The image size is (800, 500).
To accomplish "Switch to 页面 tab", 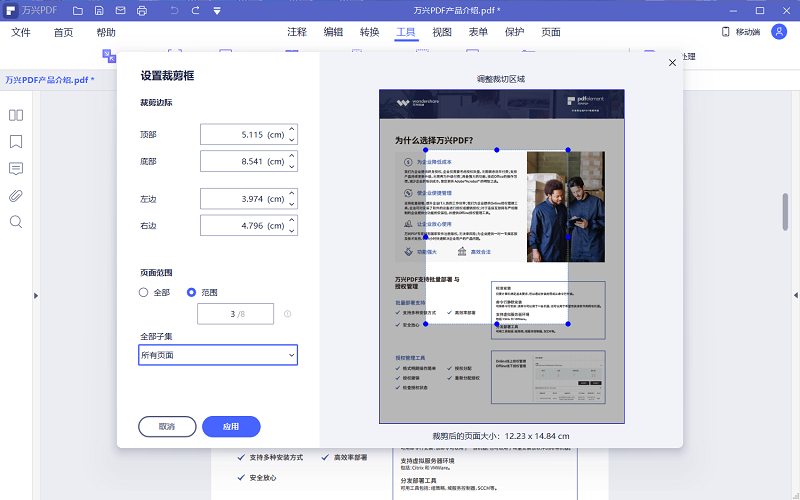I will click(551, 32).
